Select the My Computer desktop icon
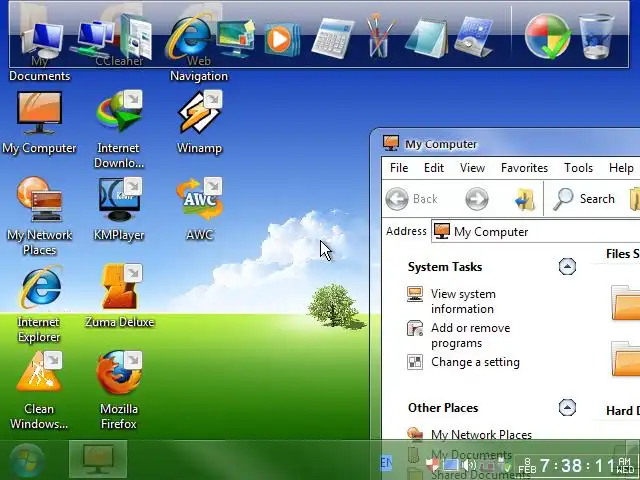This screenshot has height=480, width=640. [39, 122]
